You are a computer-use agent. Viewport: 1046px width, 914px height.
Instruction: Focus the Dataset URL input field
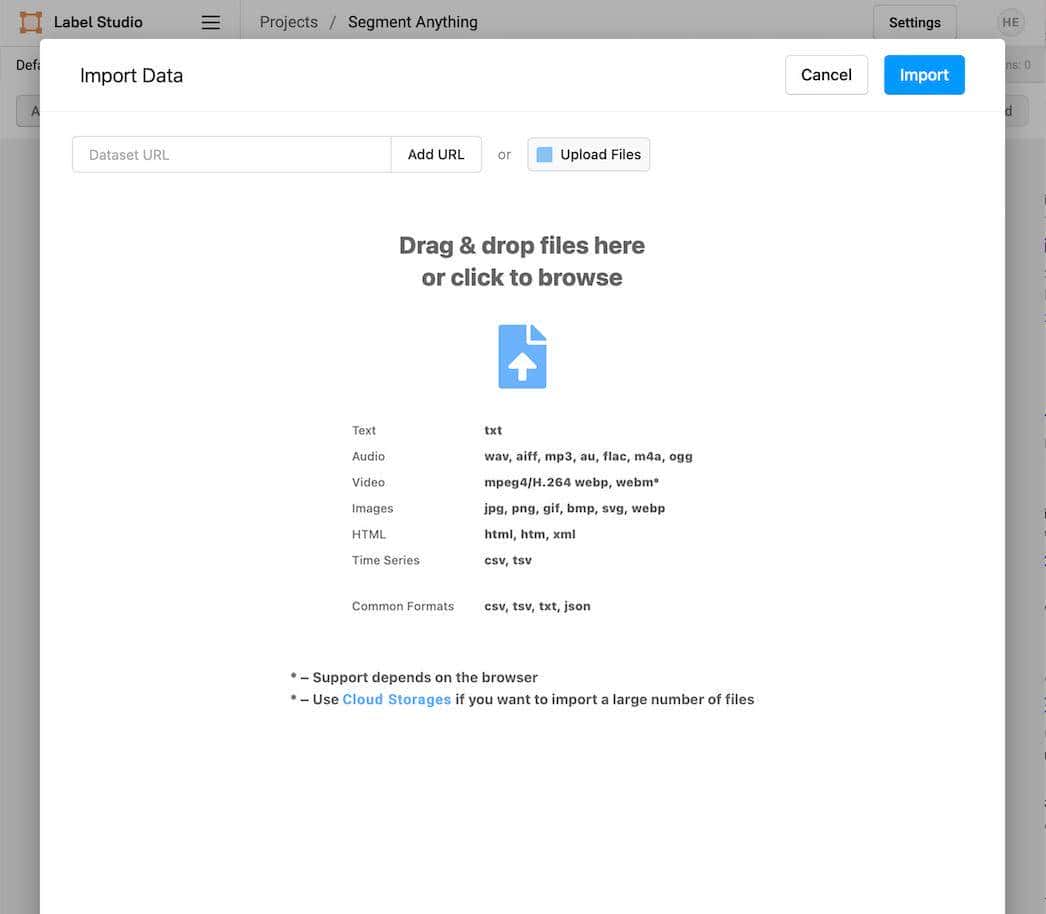click(231, 155)
